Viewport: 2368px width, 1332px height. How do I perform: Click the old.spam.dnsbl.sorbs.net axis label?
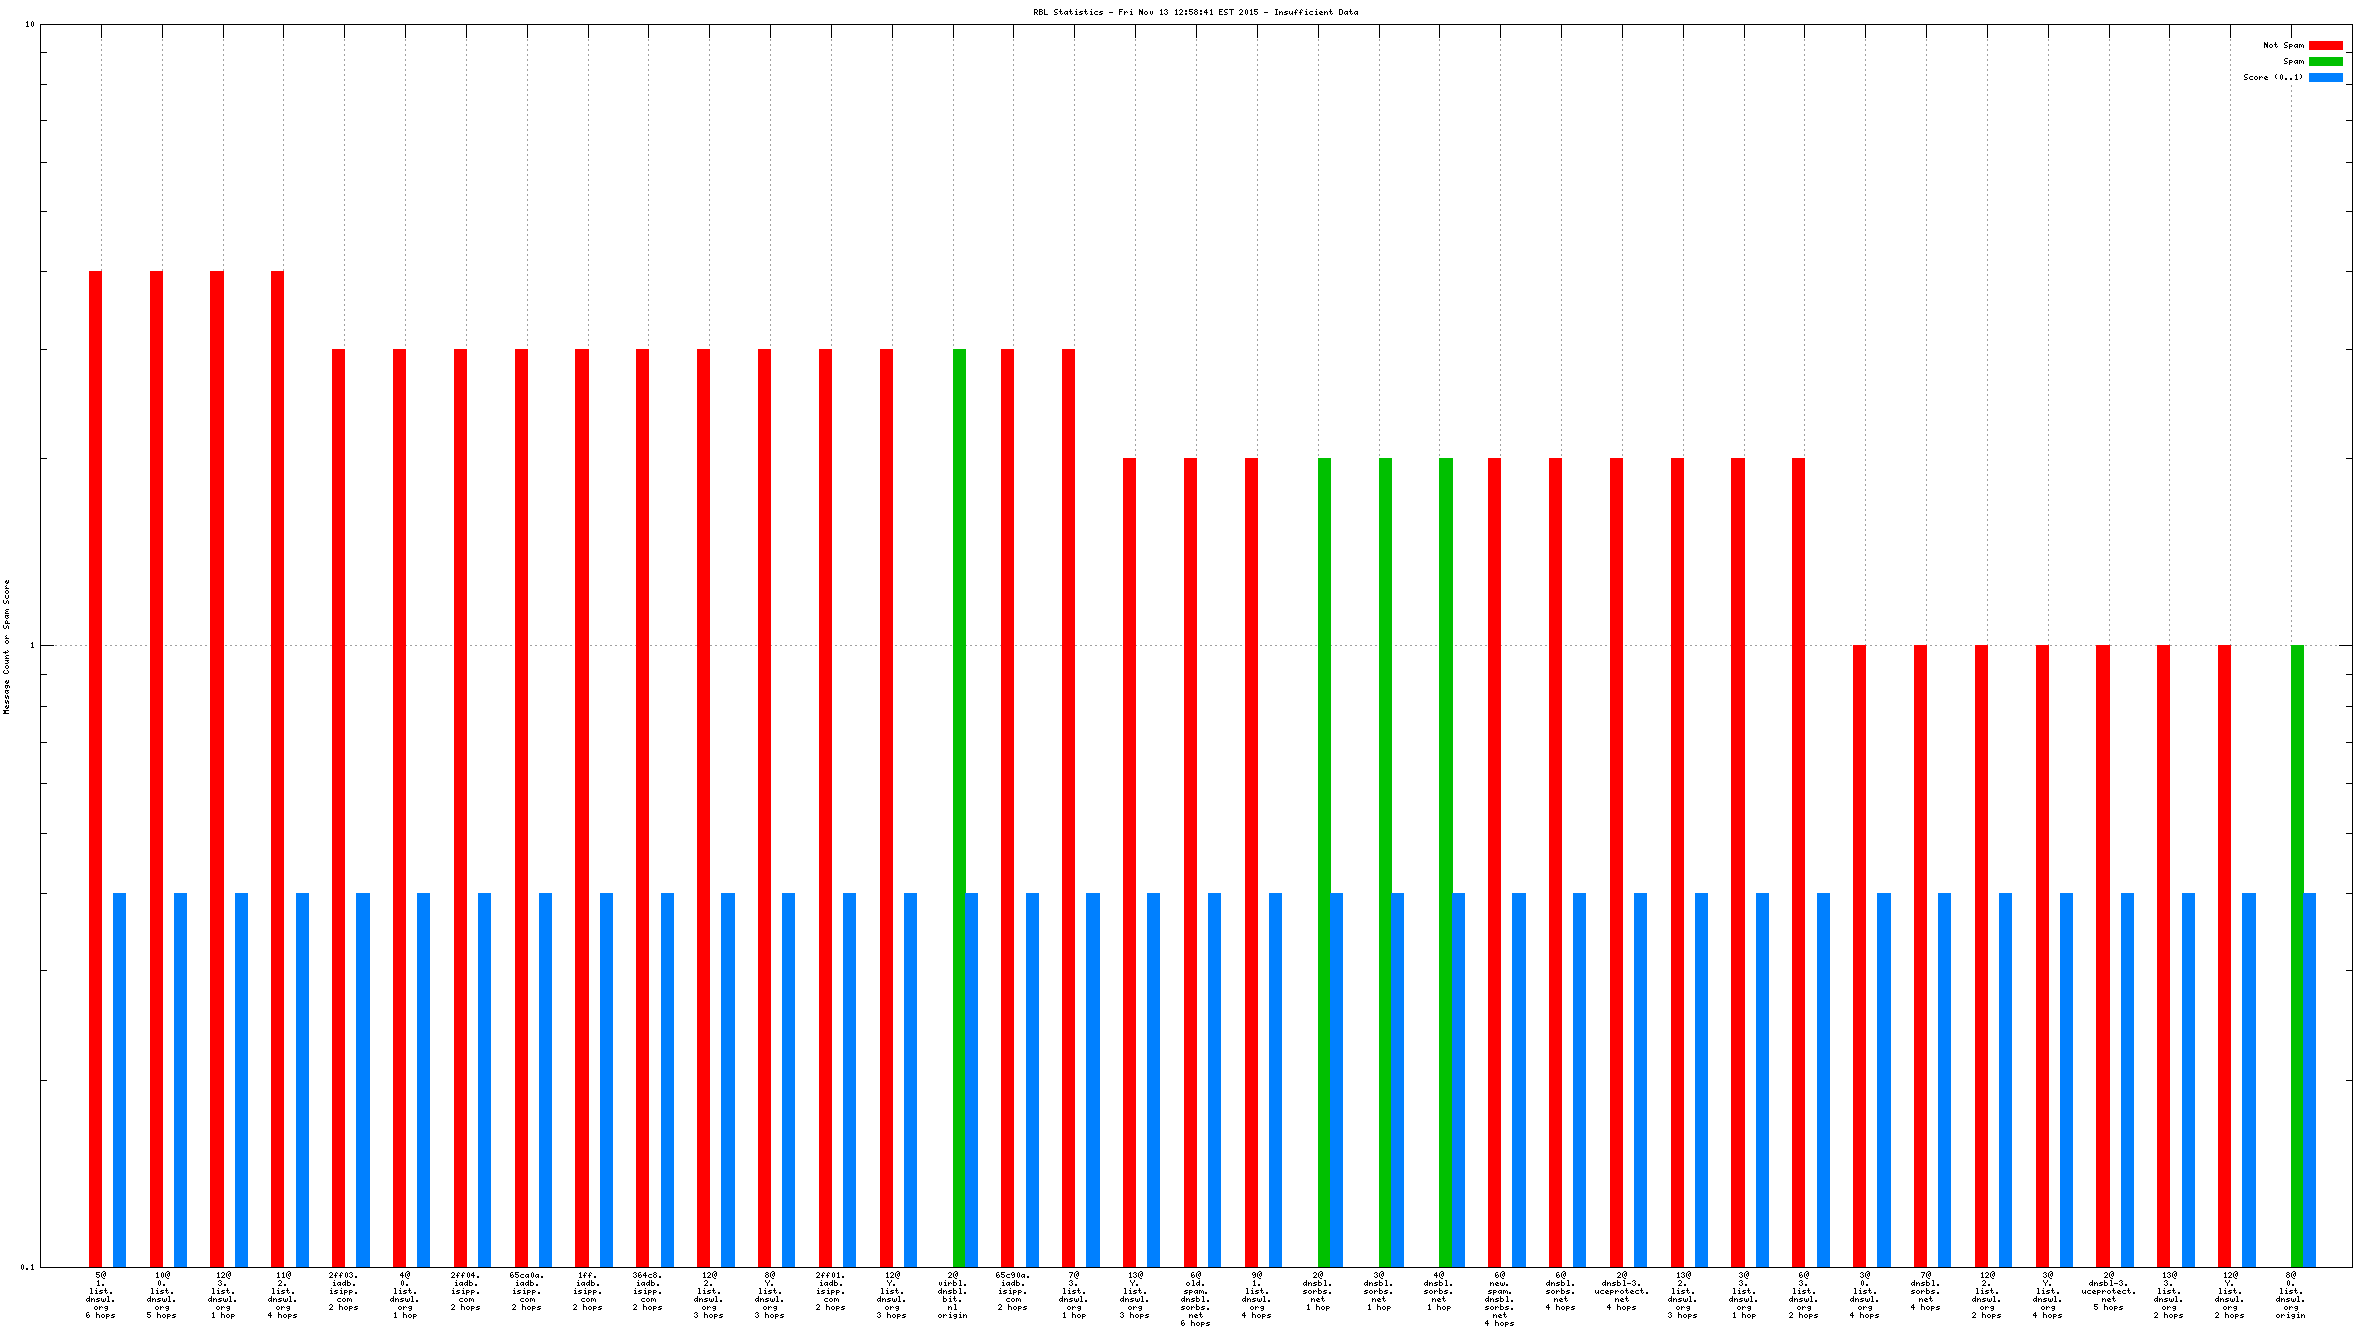coord(1195,1299)
